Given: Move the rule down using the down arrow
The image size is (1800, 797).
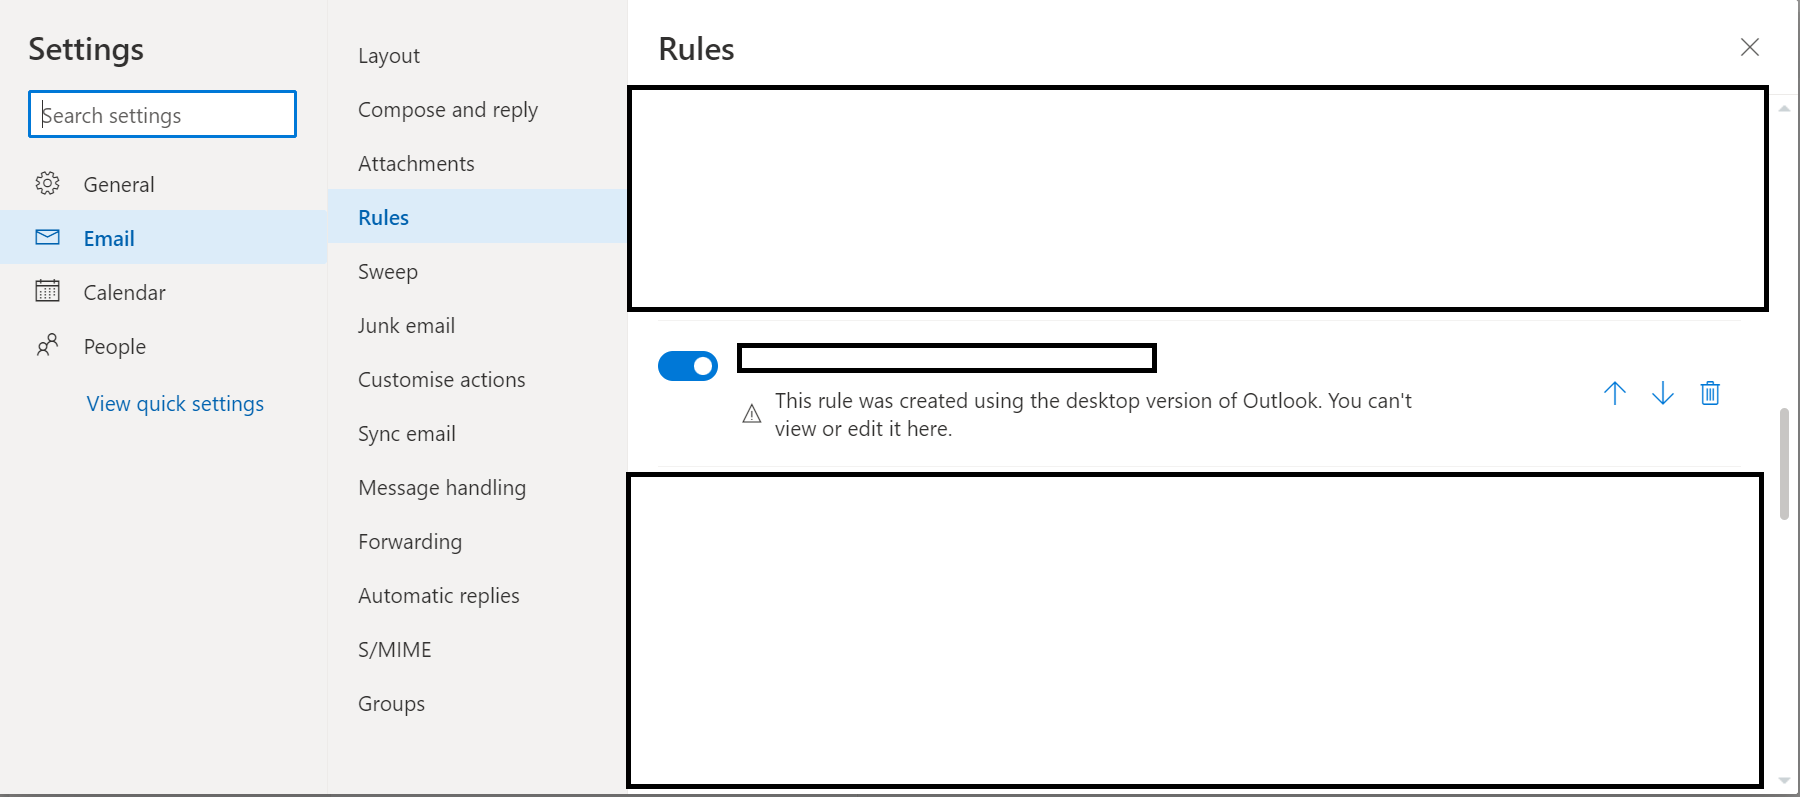Looking at the screenshot, I should 1662,393.
